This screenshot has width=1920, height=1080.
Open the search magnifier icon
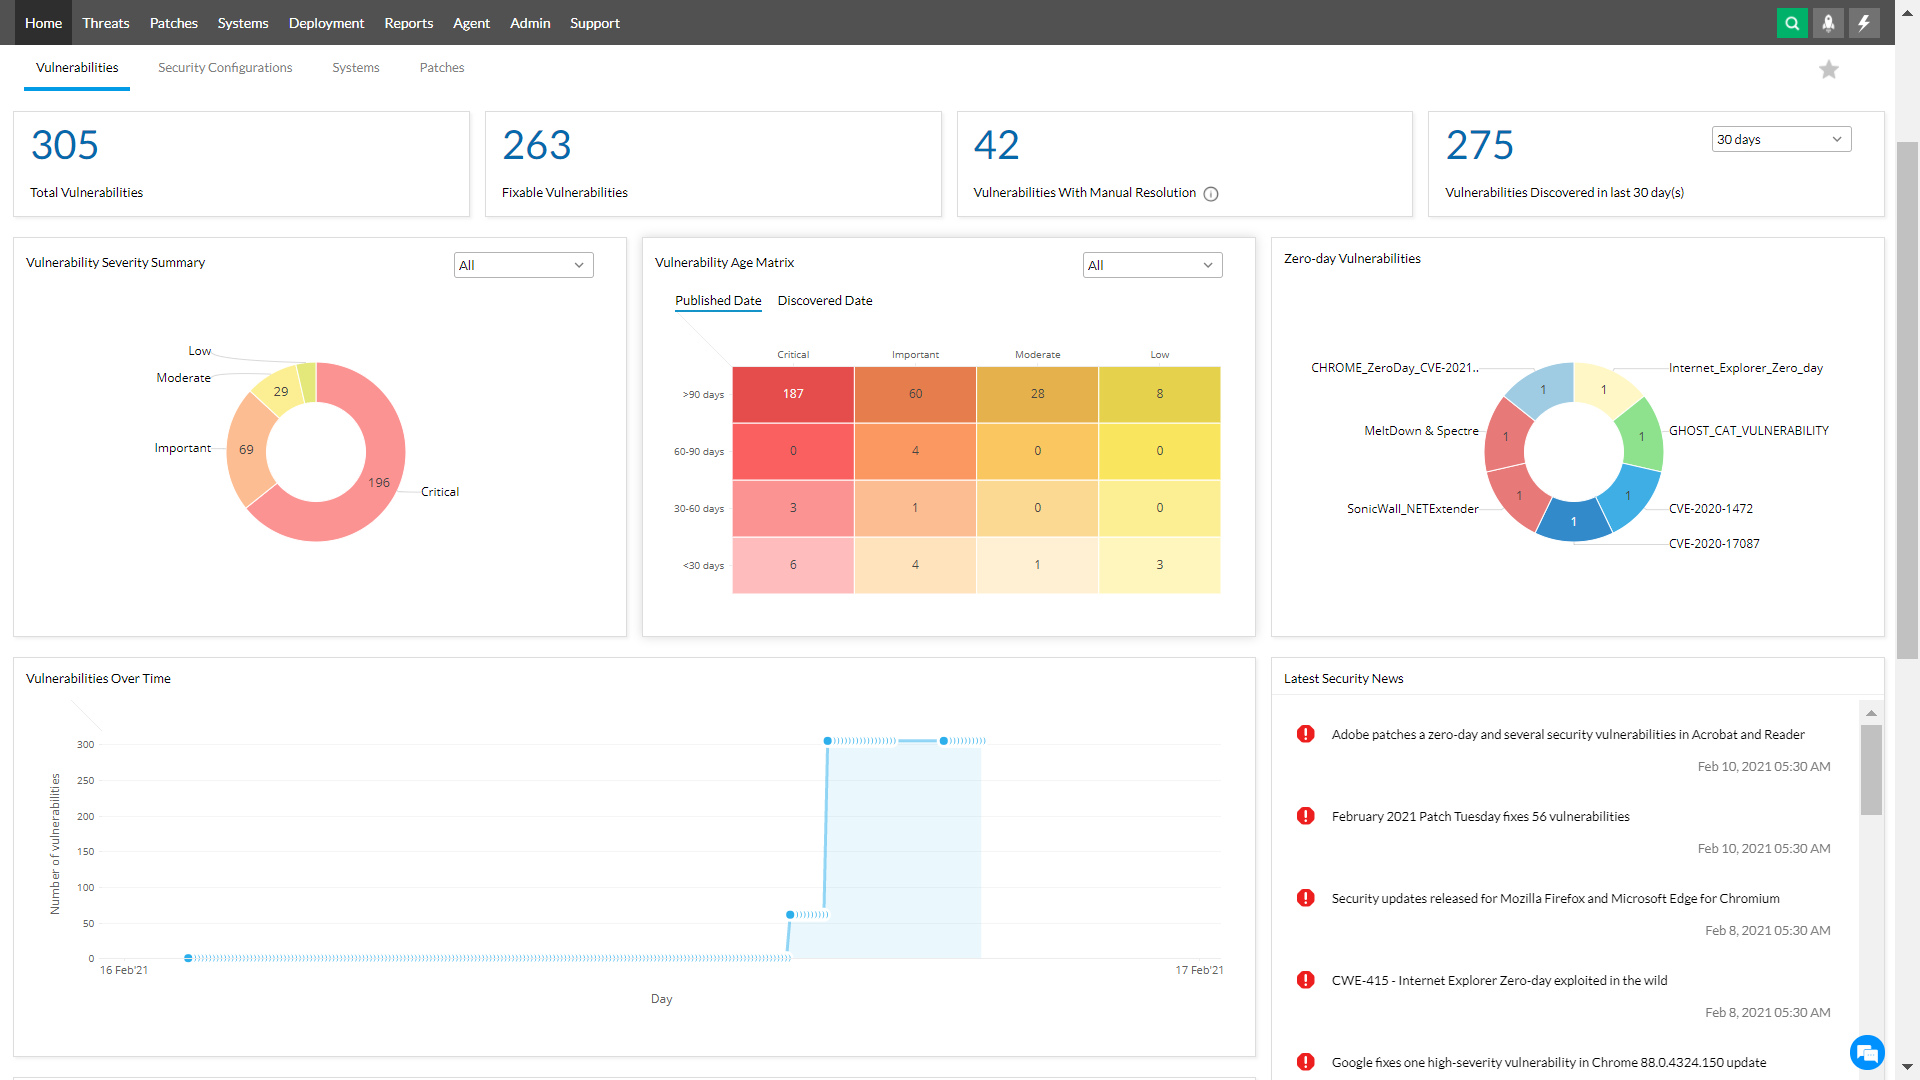pyautogui.click(x=1791, y=22)
